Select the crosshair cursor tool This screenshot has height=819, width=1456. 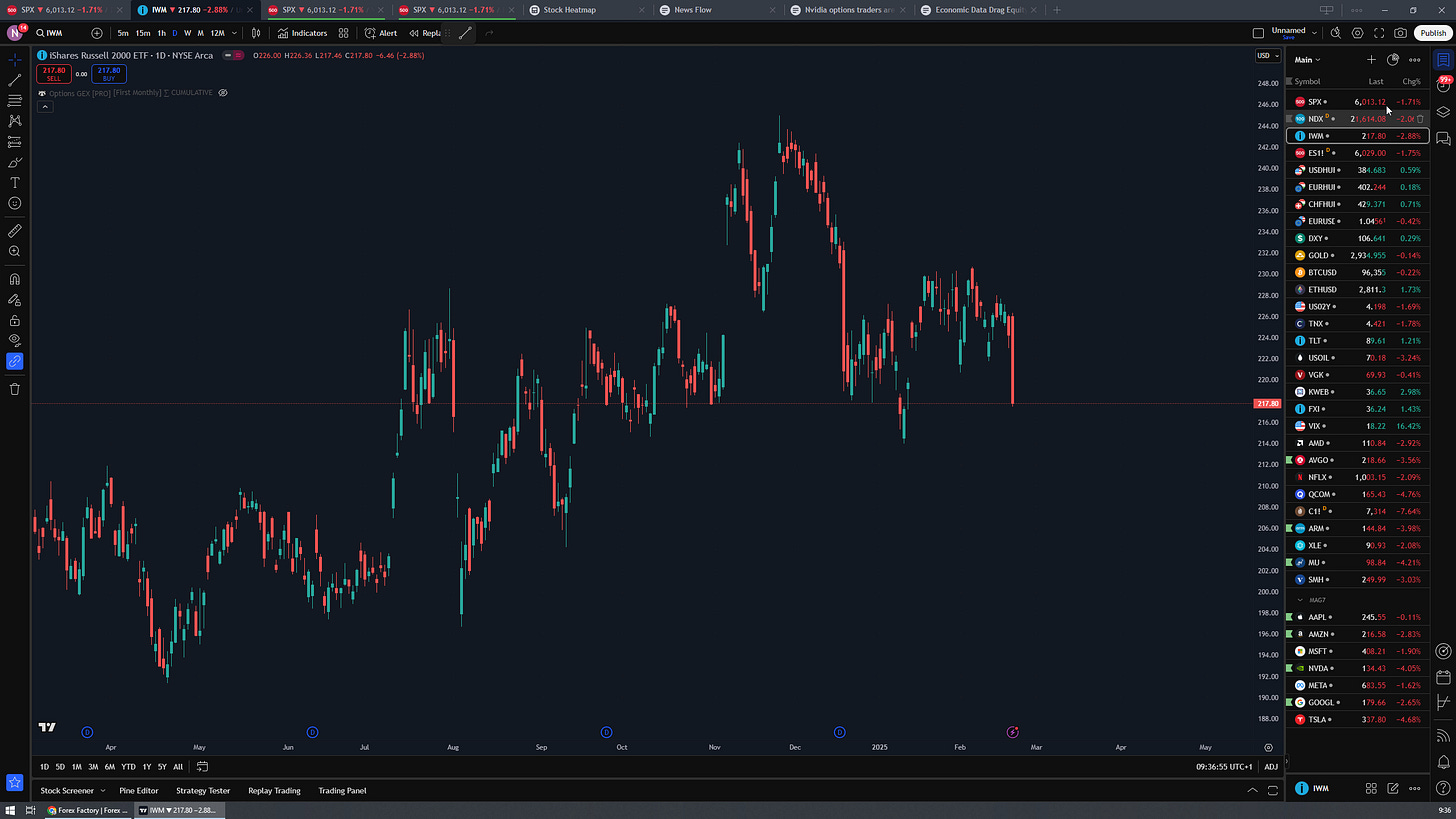pyautogui.click(x=15, y=60)
